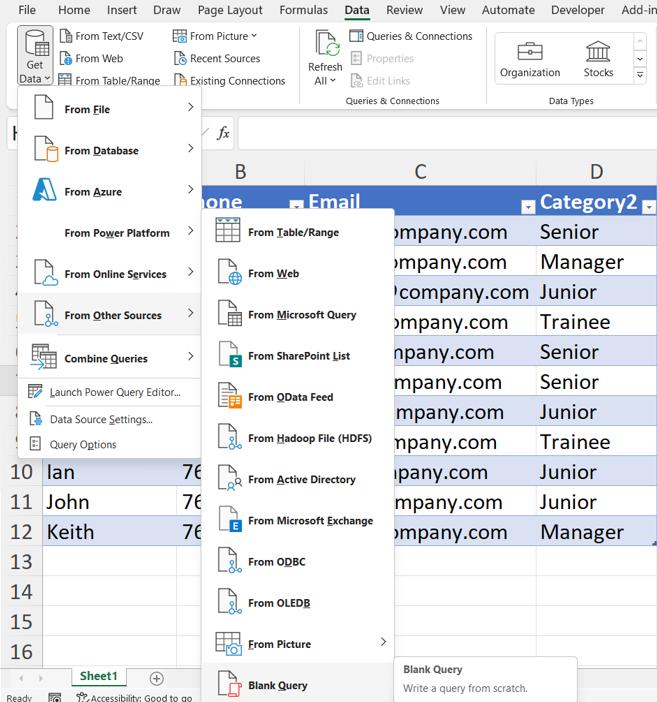
Task: Click the Refresh All icon
Action: (x=326, y=44)
